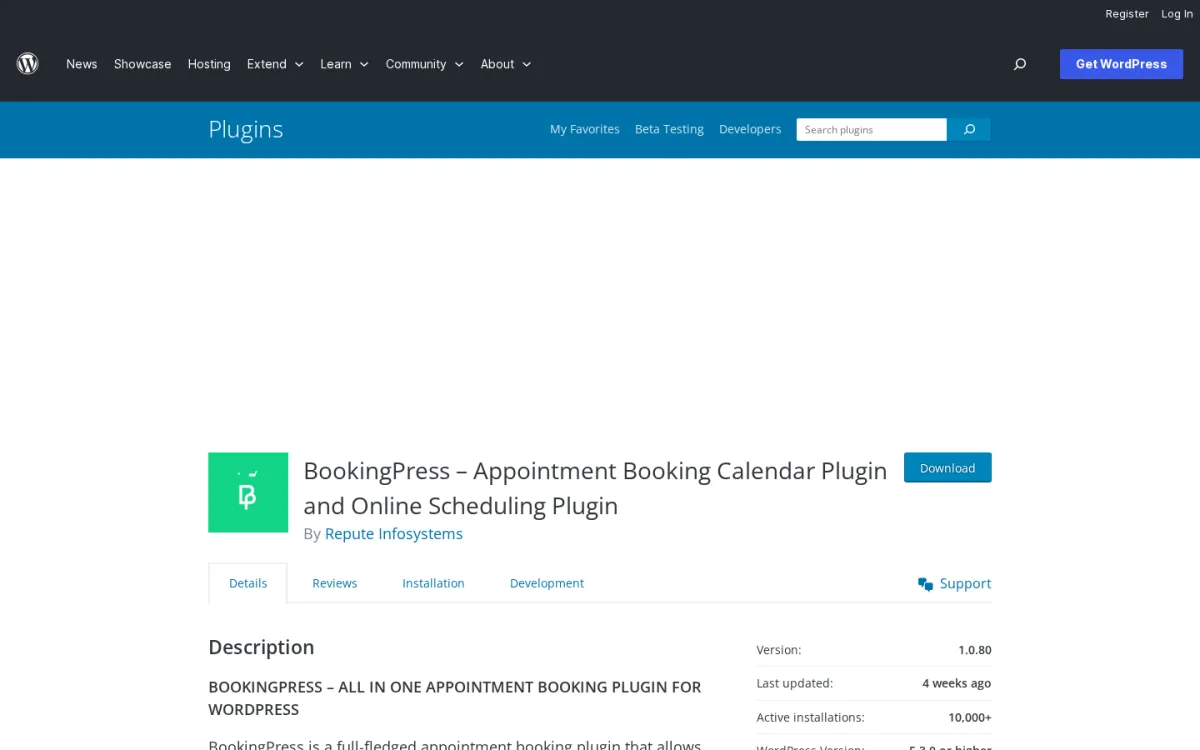Viewport: 1200px width, 750px height.
Task: Open Beta Testing link
Action: [x=669, y=129]
